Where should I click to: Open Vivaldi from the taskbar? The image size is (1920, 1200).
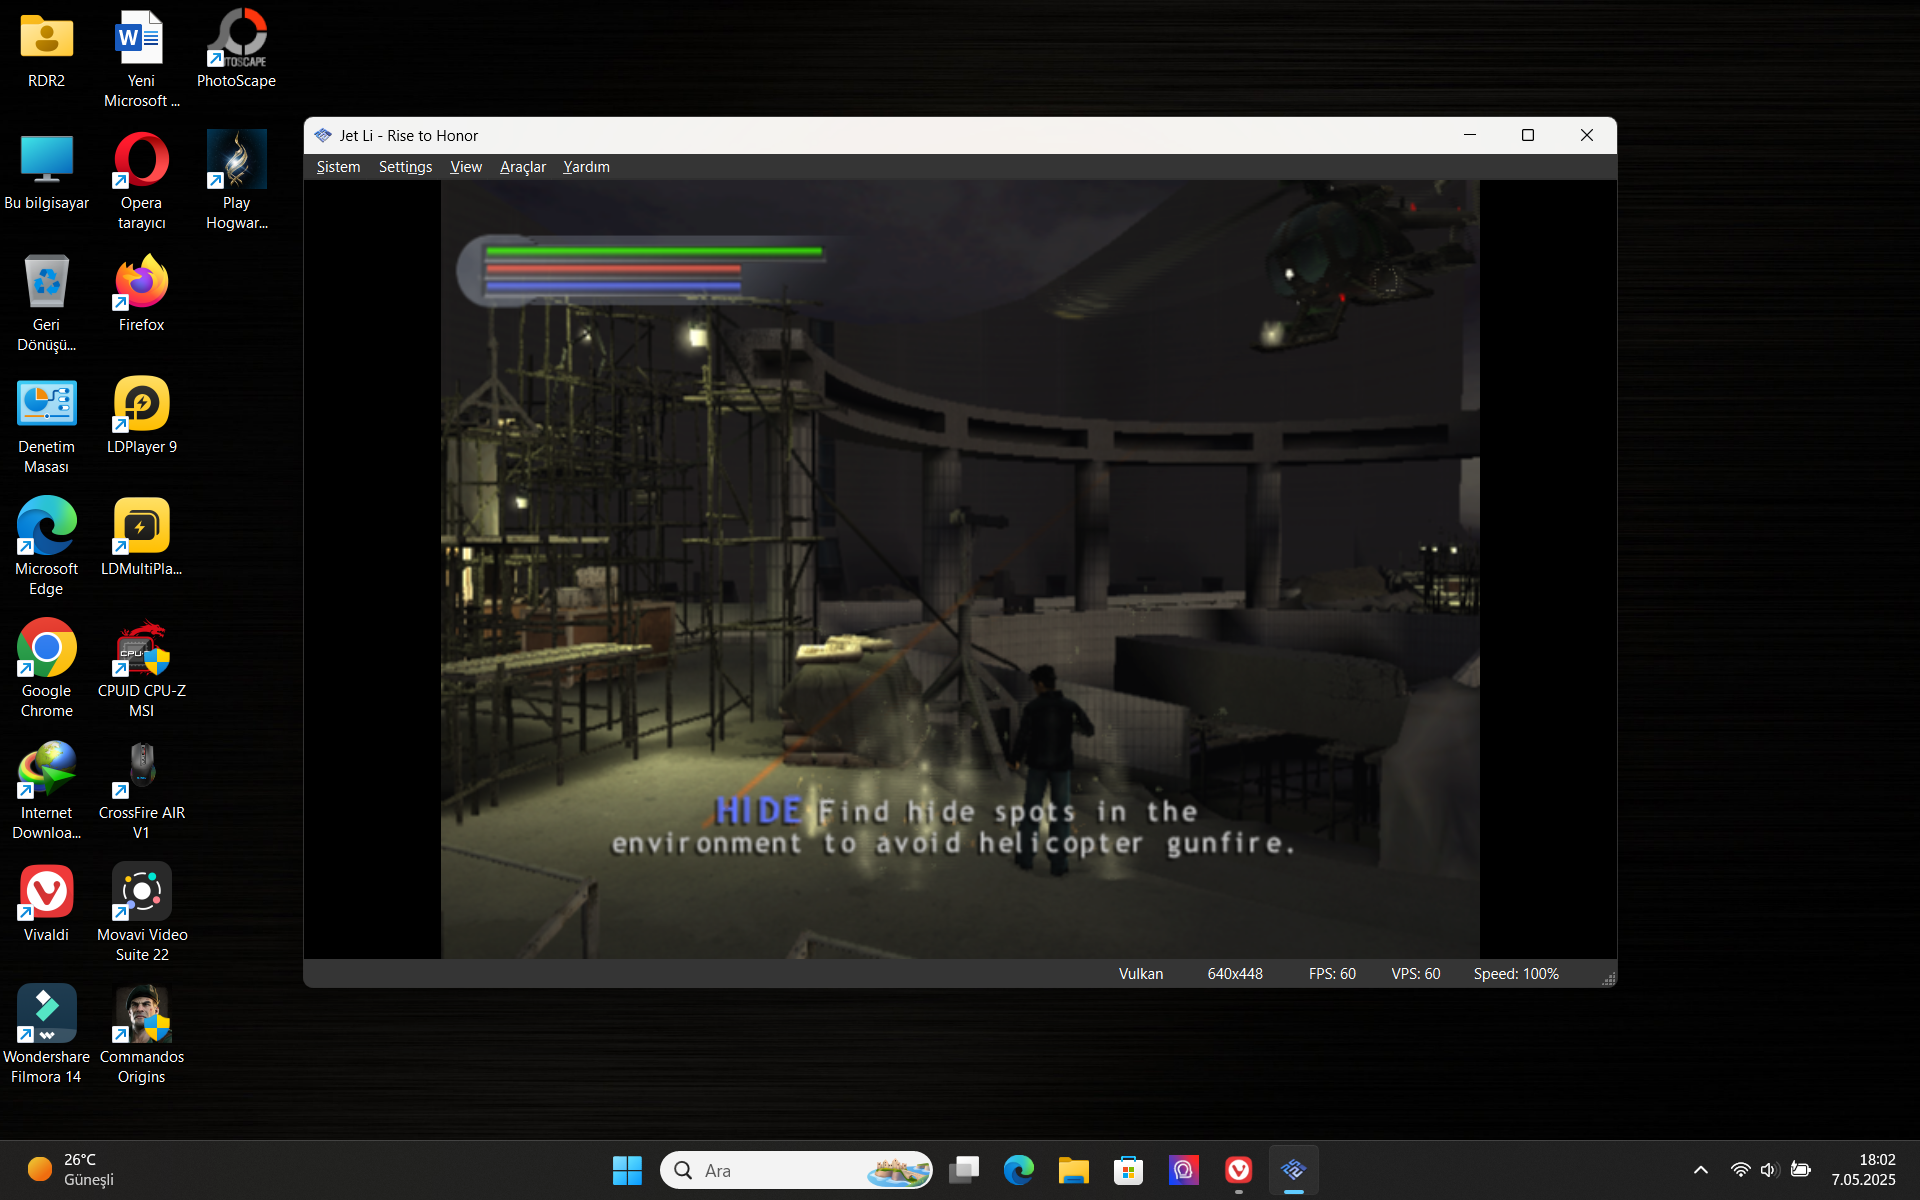pyautogui.click(x=1239, y=1170)
